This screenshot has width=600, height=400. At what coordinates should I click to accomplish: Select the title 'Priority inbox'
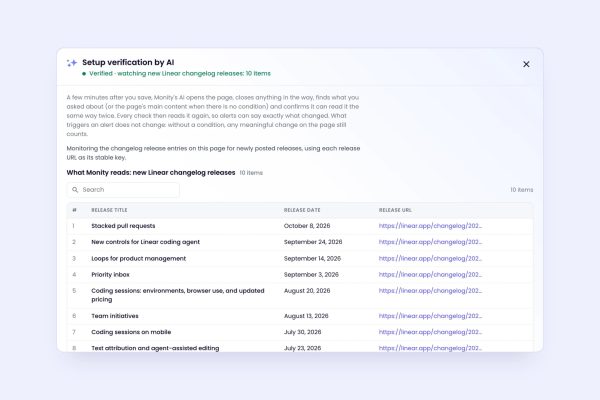(110, 274)
